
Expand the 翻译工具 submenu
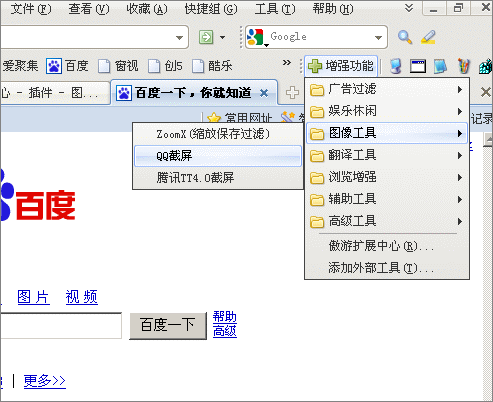coord(387,155)
